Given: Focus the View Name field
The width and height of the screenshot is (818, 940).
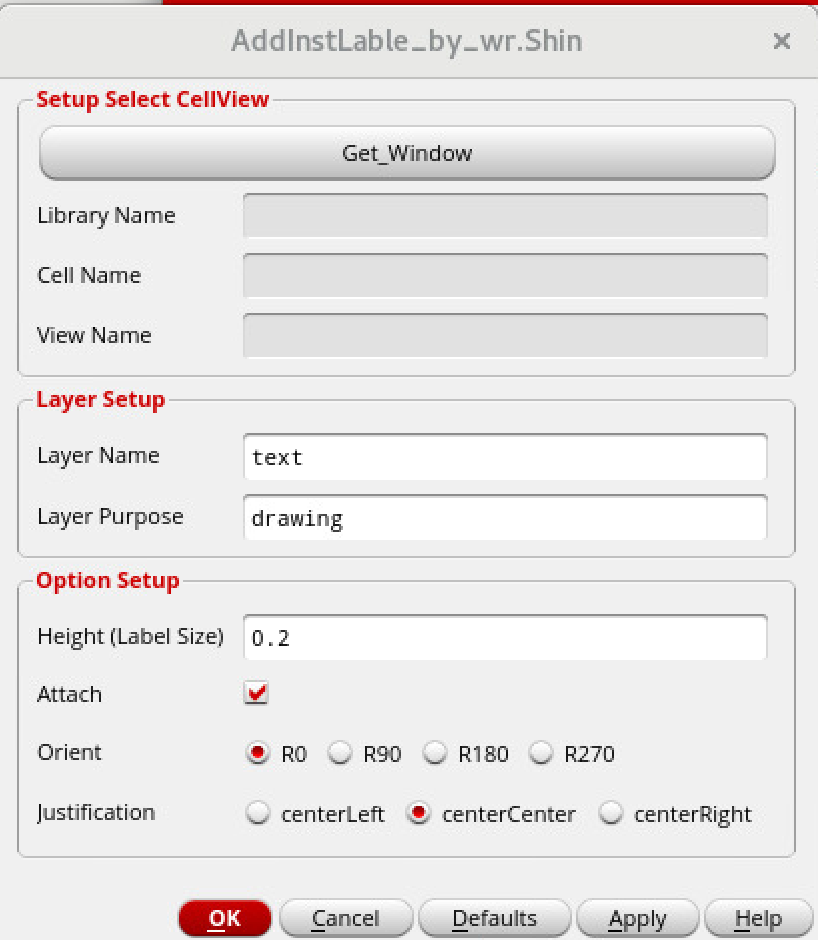Looking at the screenshot, I should pyautogui.click(x=505, y=335).
